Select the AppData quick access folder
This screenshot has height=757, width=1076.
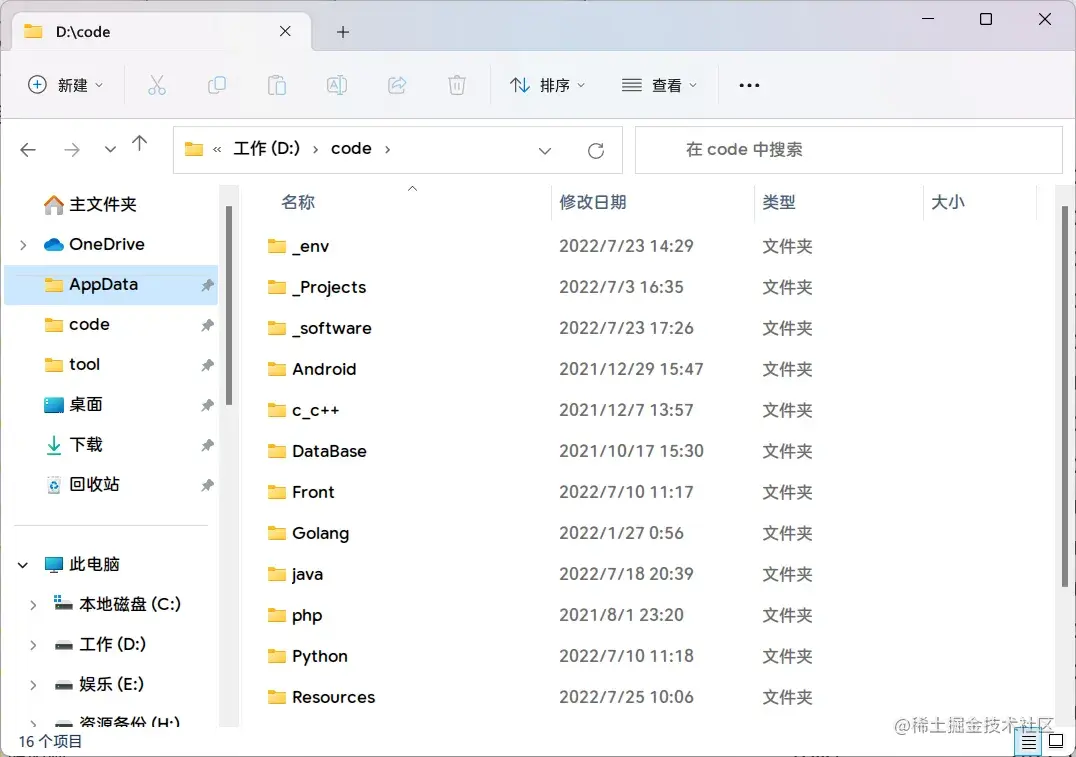(111, 284)
